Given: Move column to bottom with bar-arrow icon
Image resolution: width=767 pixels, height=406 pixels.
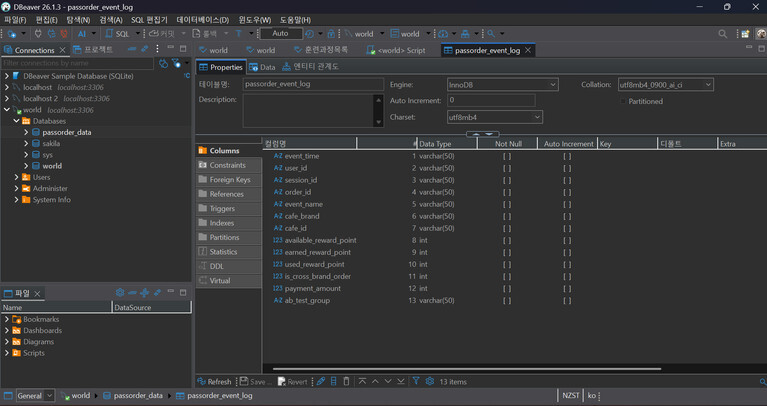Looking at the screenshot, I should click(401, 381).
